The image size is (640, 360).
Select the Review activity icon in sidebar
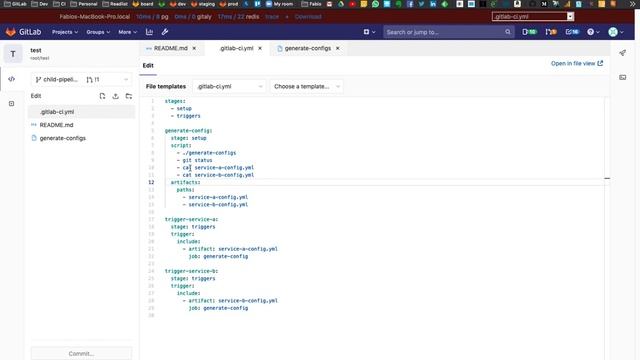11,104
